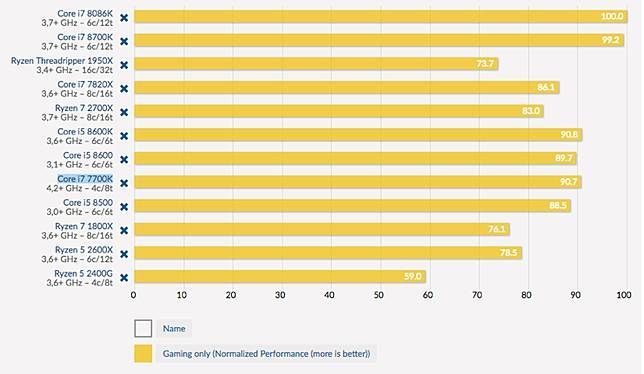644x374 pixels.
Task: Click X icon beside Core i7 7700K
Action: click(x=124, y=183)
